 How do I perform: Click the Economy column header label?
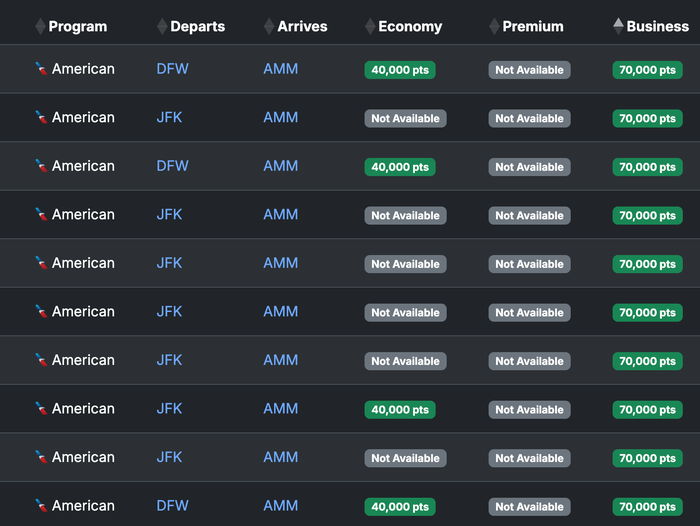(x=410, y=26)
